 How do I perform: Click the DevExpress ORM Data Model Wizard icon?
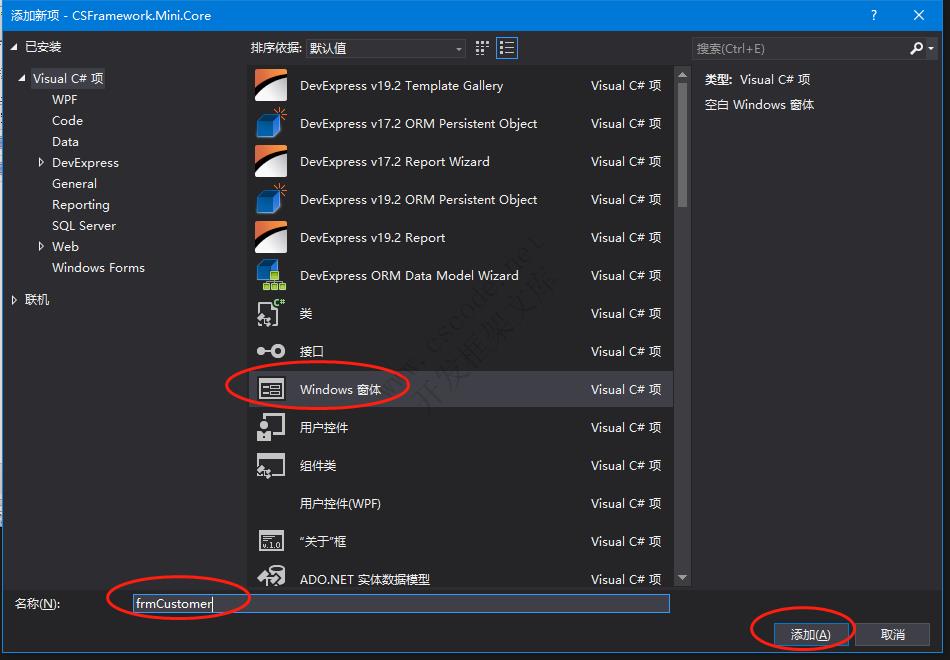[272, 275]
